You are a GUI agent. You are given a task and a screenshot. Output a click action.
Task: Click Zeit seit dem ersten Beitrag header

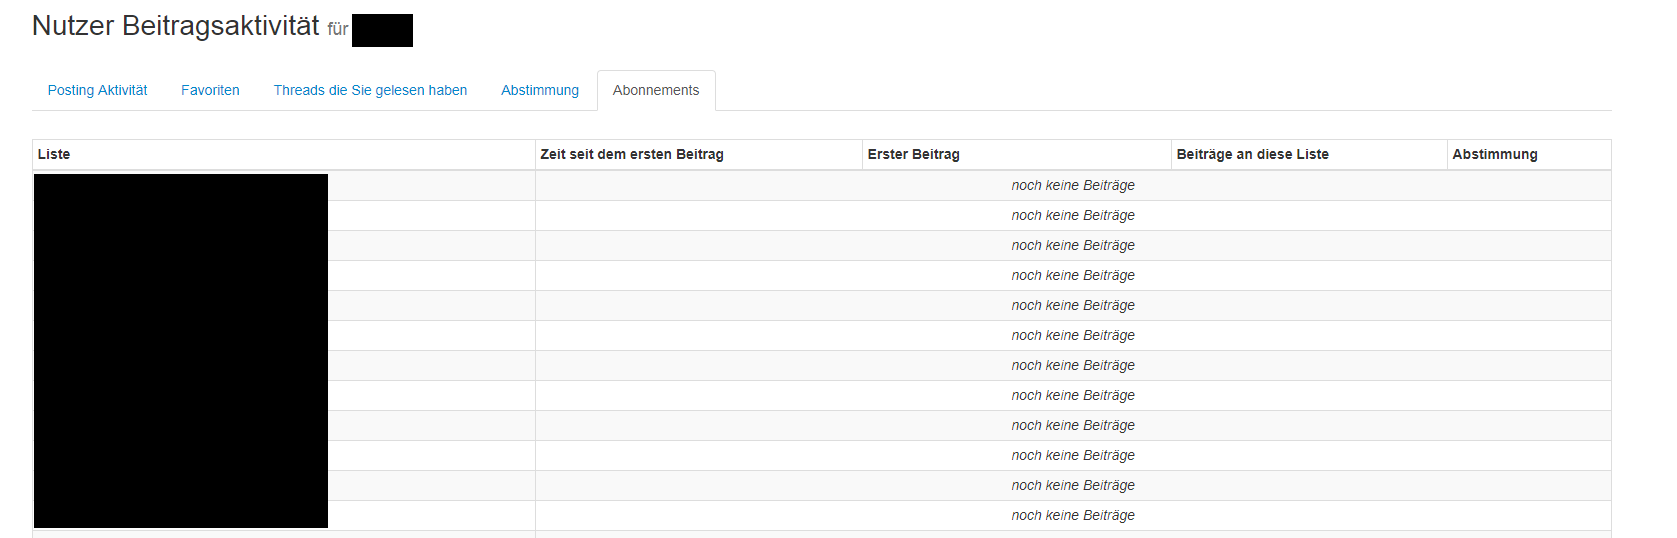(x=632, y=154)
